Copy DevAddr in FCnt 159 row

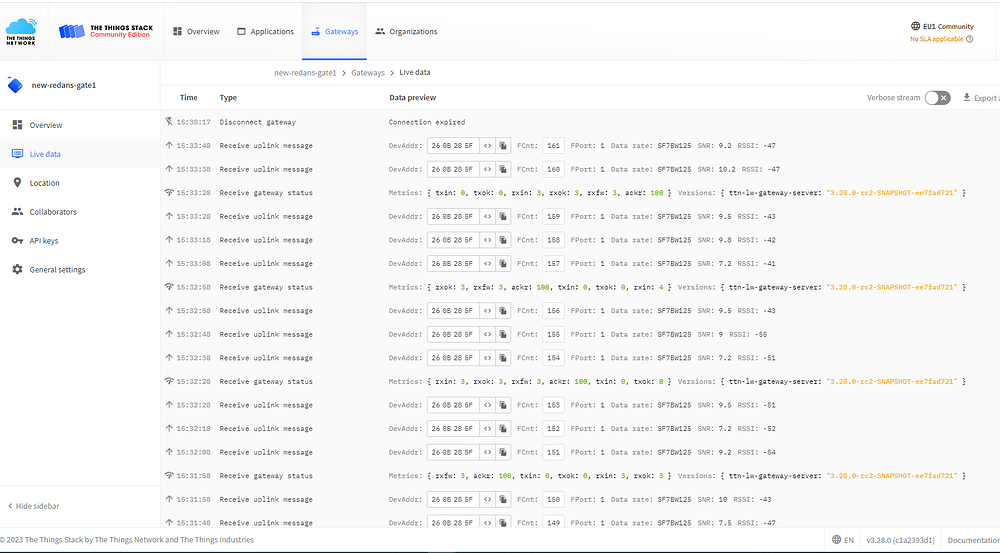point(503,216)
